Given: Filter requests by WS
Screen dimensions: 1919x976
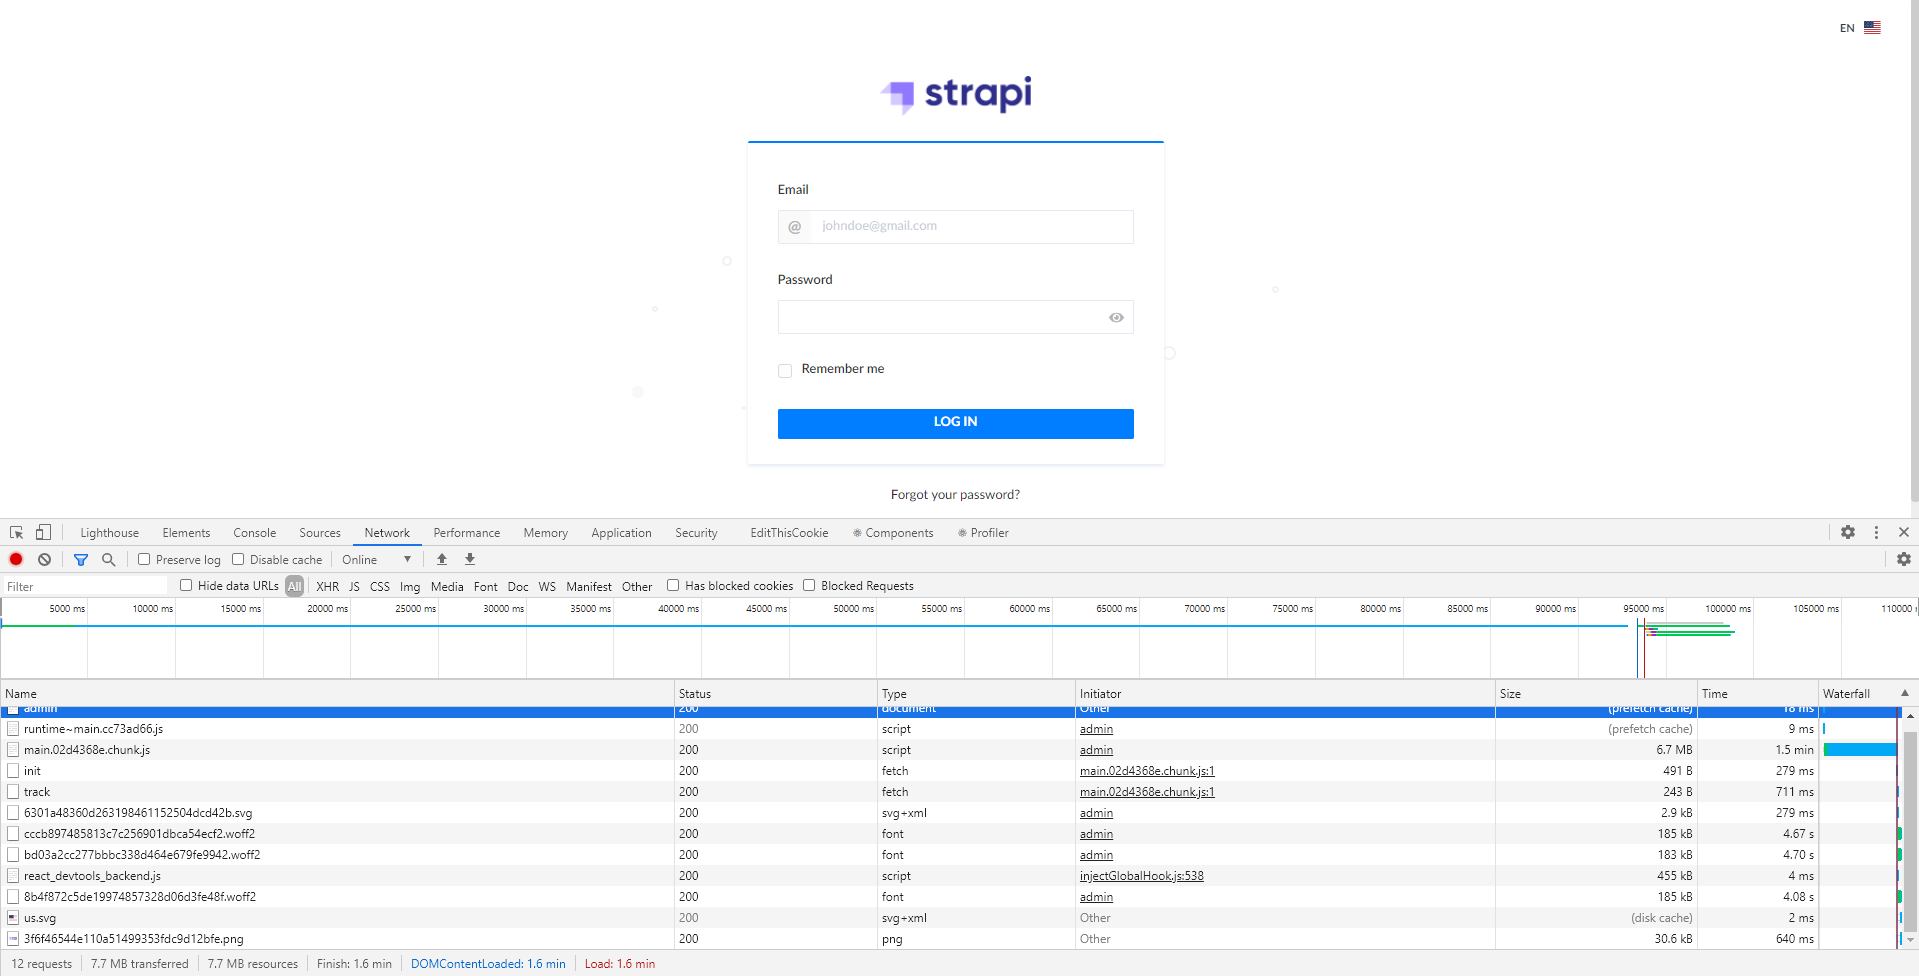Looking at the screenshot, I should point(547,587).
